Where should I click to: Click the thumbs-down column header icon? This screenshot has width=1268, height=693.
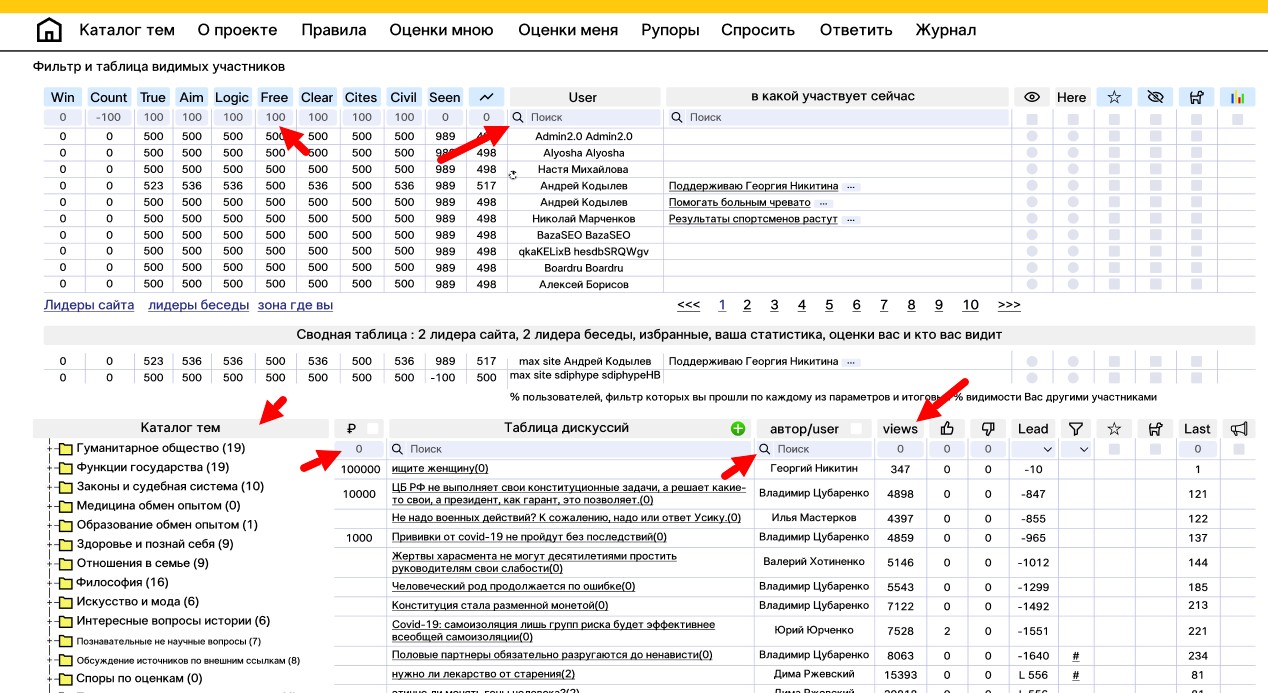click(x=988, y=429)
